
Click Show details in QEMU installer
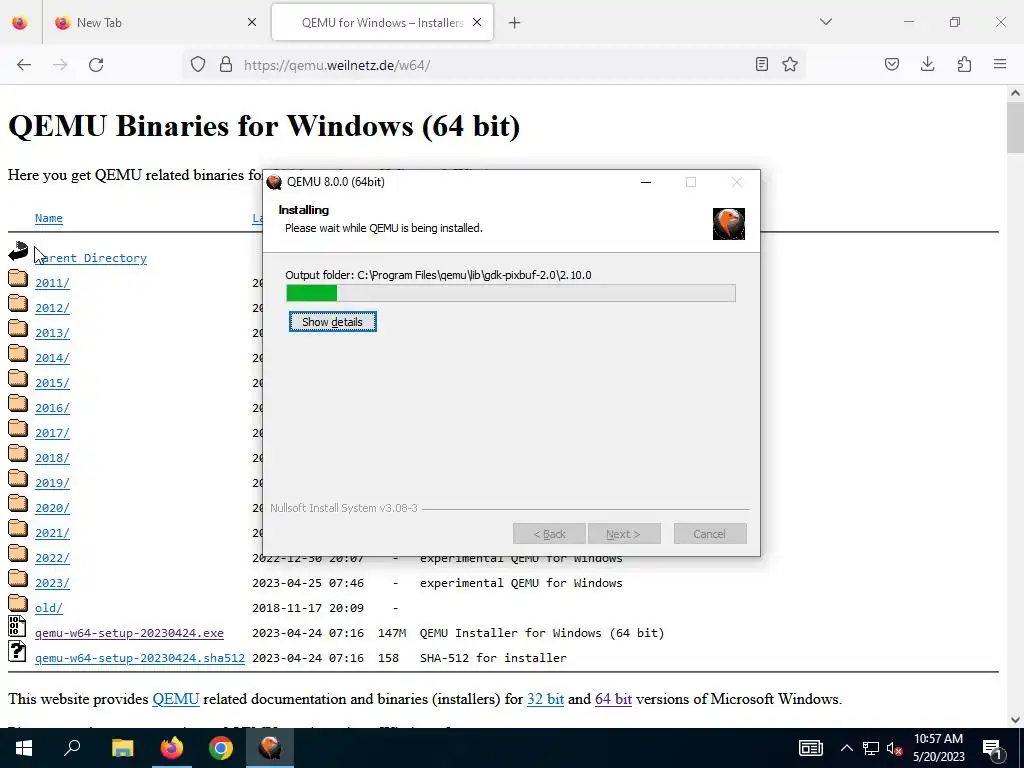[332, 322]
